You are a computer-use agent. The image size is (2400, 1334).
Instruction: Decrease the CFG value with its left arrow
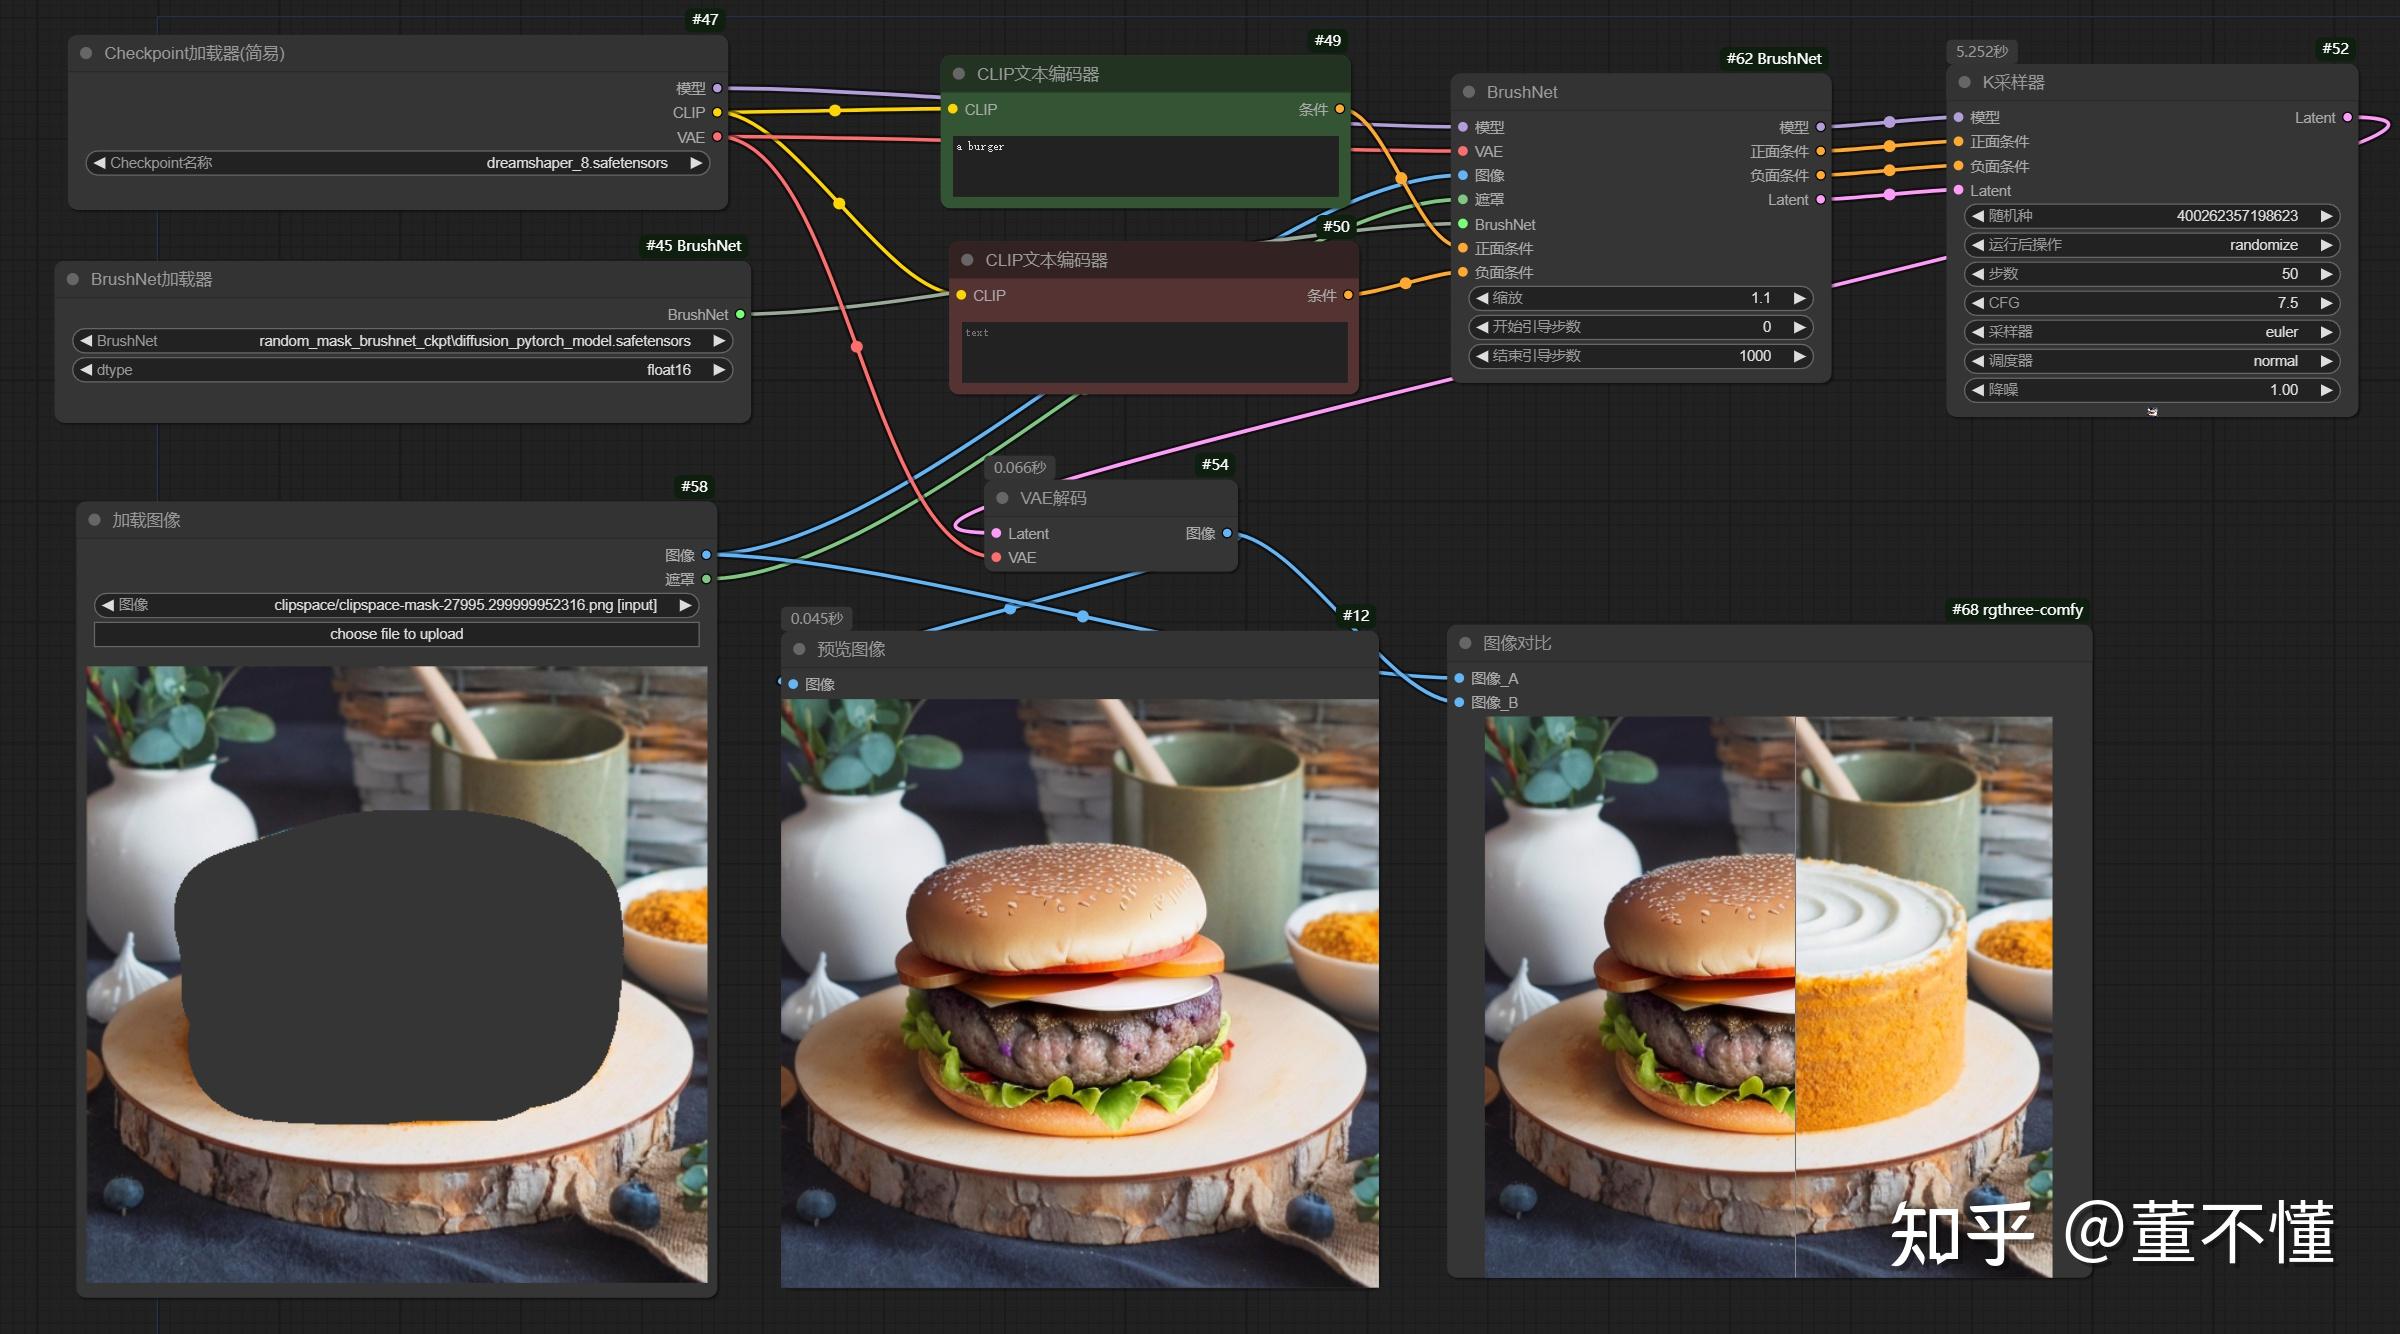tap(1977, 303)
